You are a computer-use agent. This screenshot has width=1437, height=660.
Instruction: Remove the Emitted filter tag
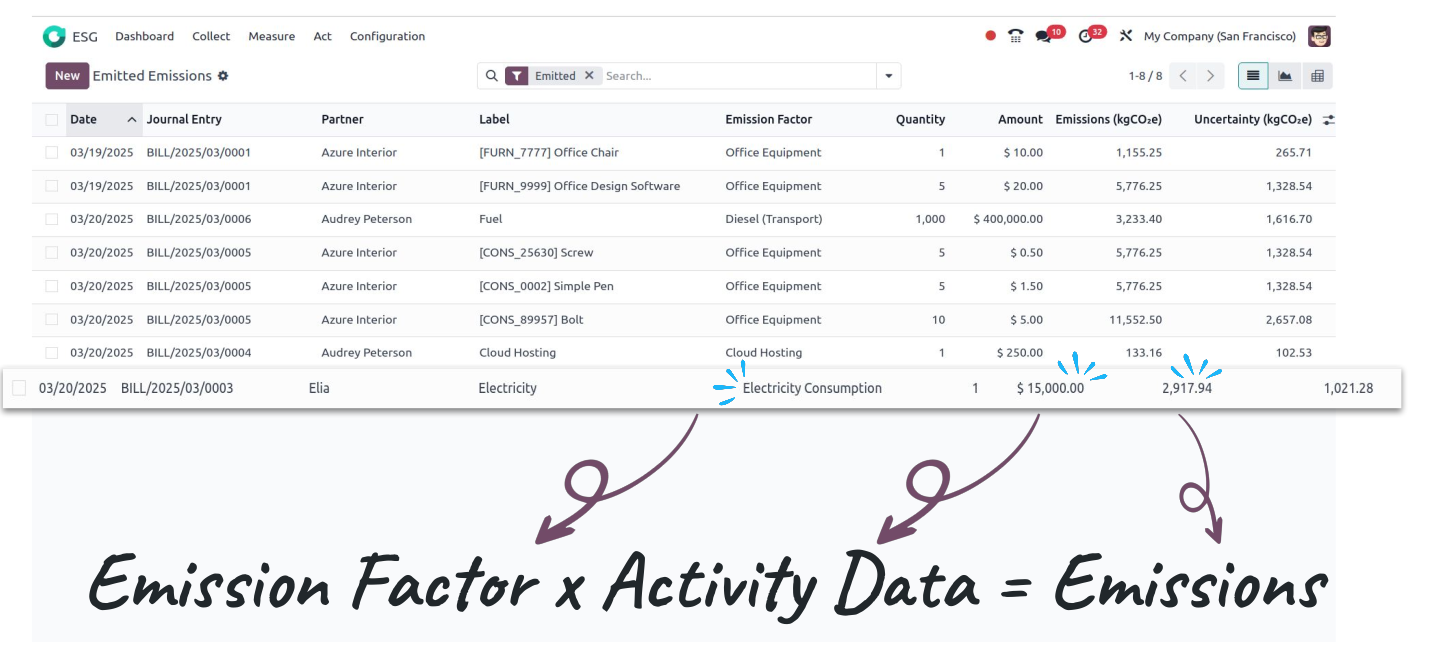click(x=590, y=76)
